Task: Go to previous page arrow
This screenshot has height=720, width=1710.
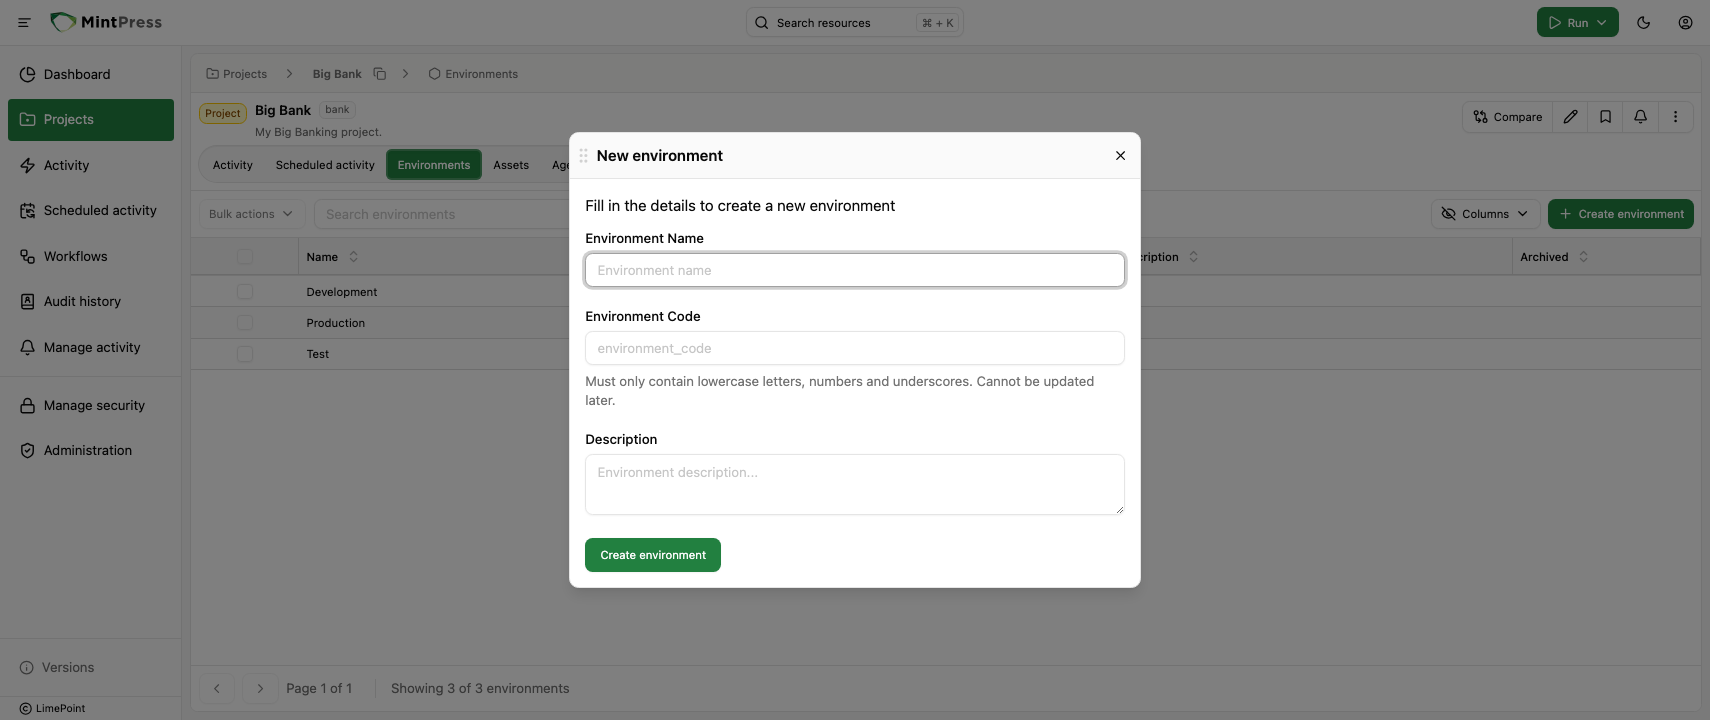Action: 216,688
